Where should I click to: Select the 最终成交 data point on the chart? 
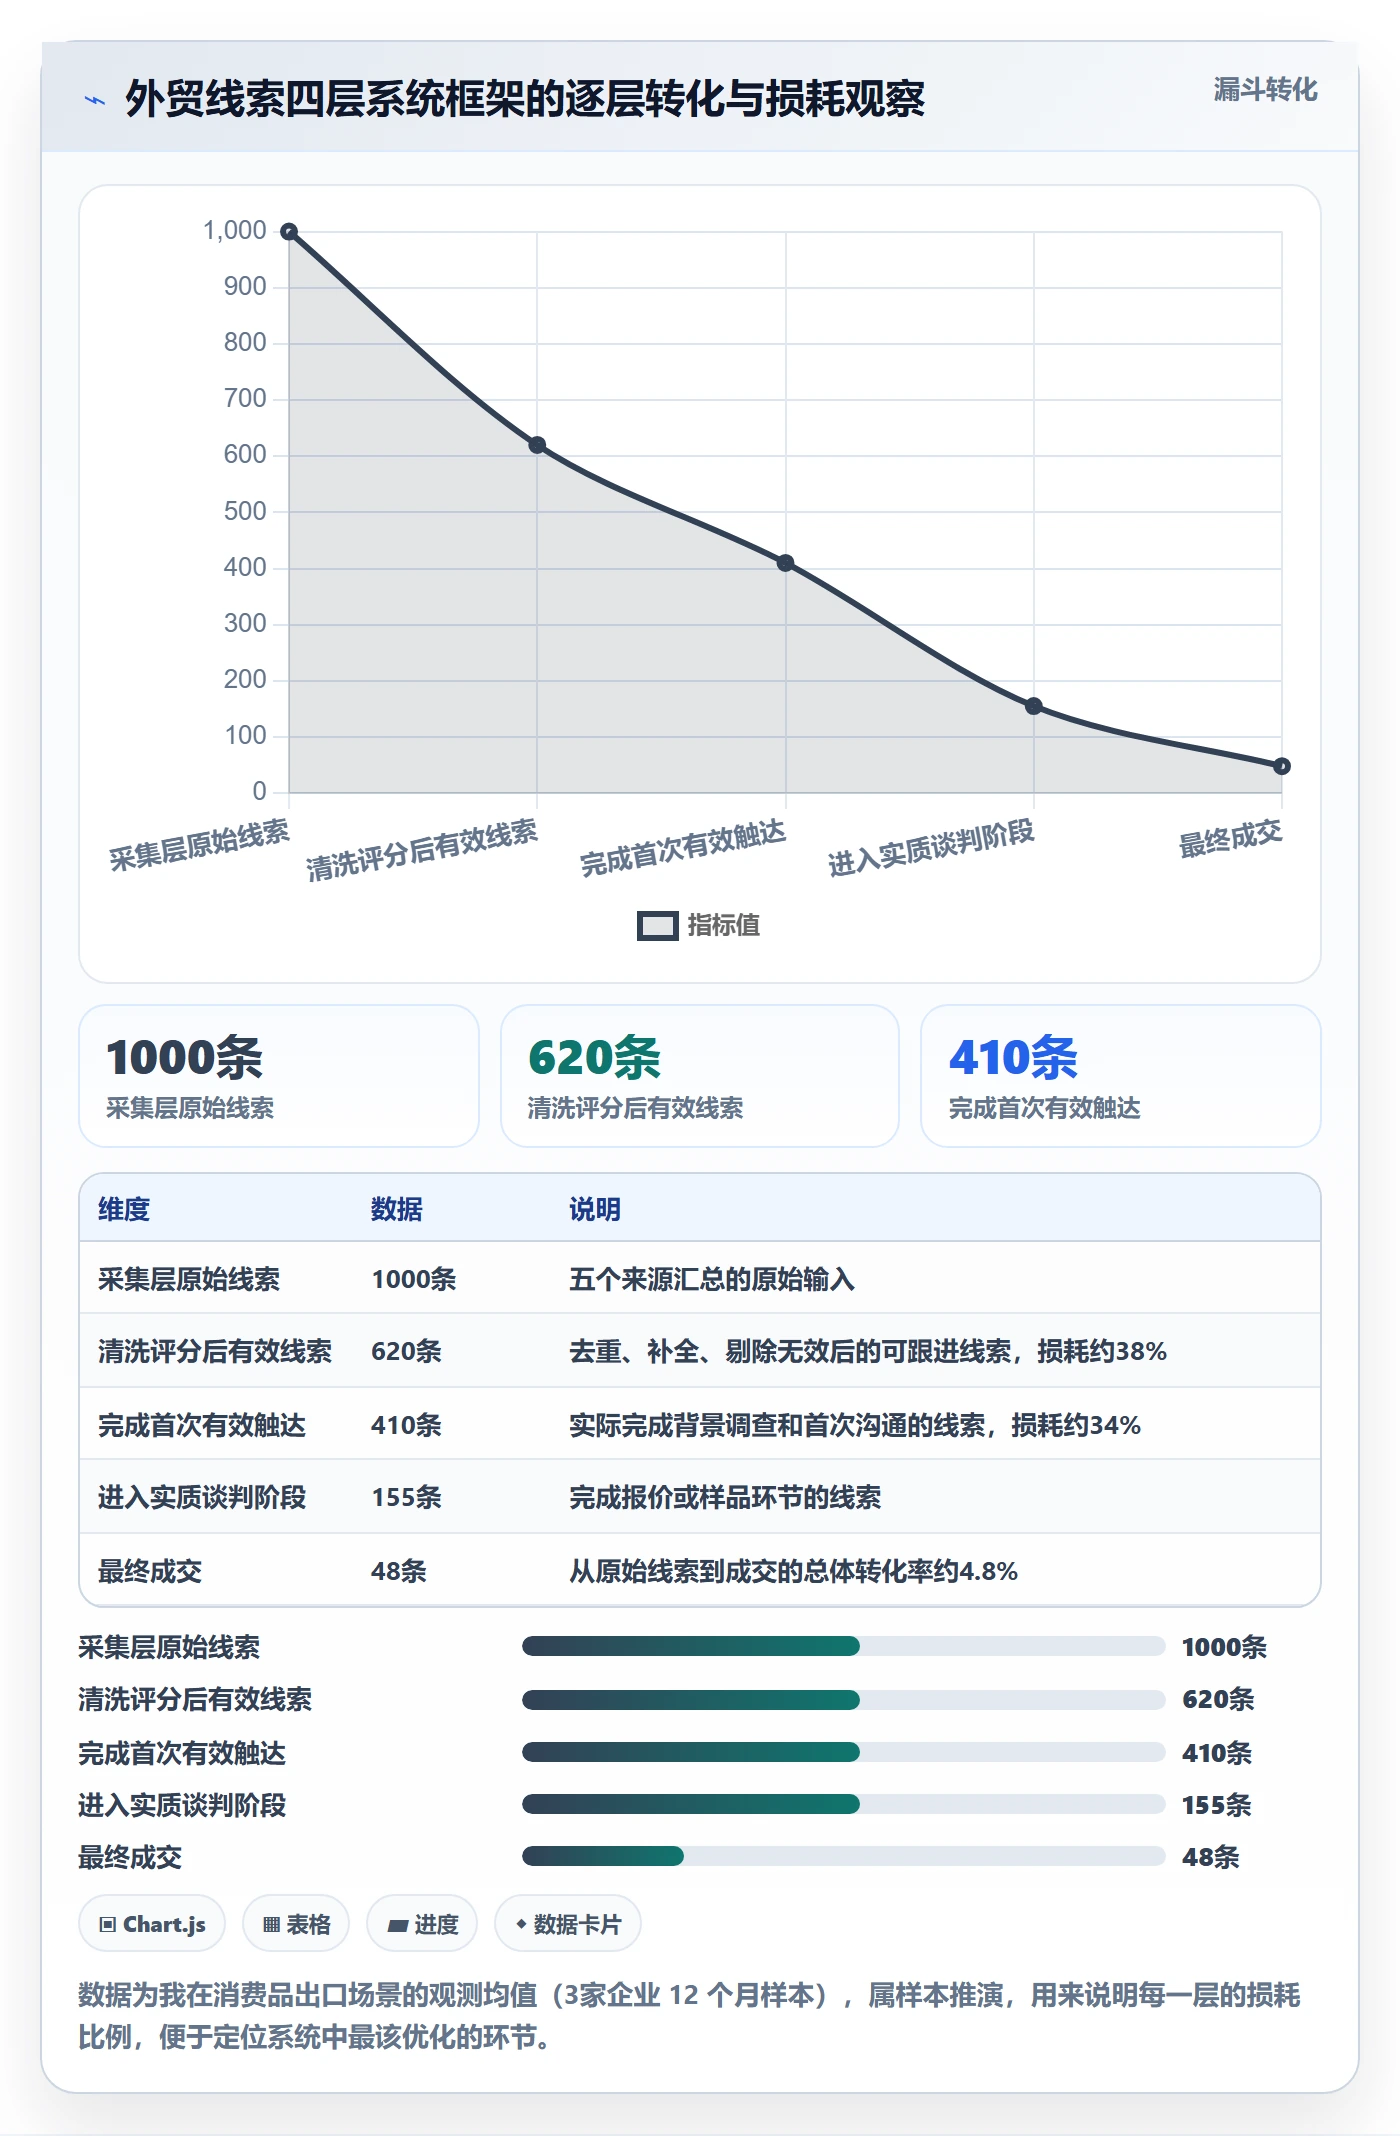point(1282,766)
